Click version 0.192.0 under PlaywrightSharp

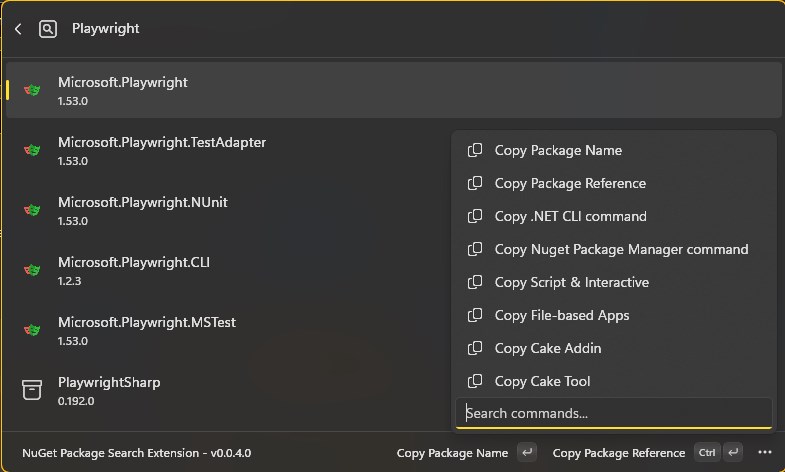[76, 401]
